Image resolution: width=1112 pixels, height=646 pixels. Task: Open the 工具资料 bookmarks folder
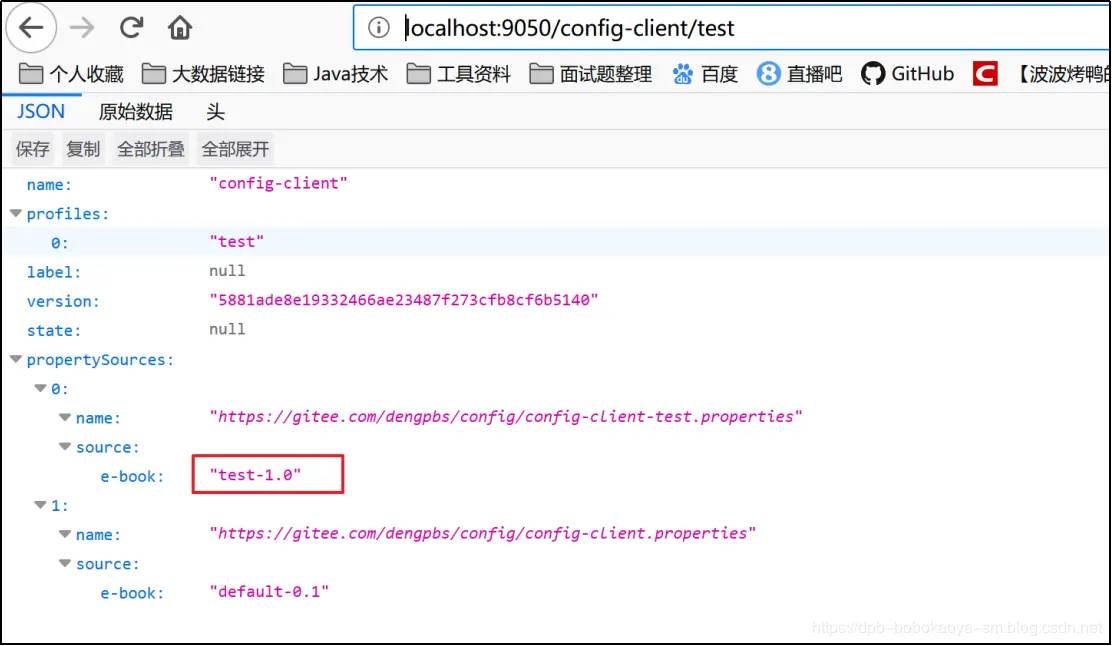458,74
